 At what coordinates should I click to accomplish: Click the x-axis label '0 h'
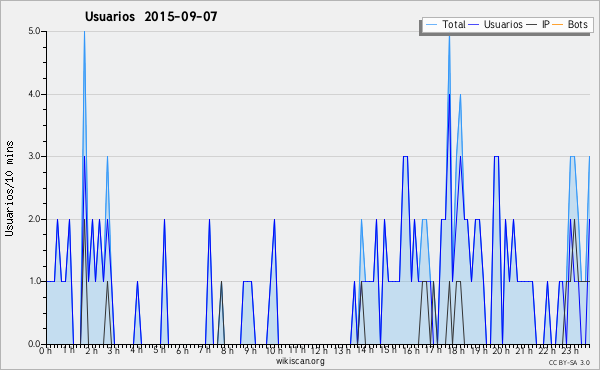point(45,351)
